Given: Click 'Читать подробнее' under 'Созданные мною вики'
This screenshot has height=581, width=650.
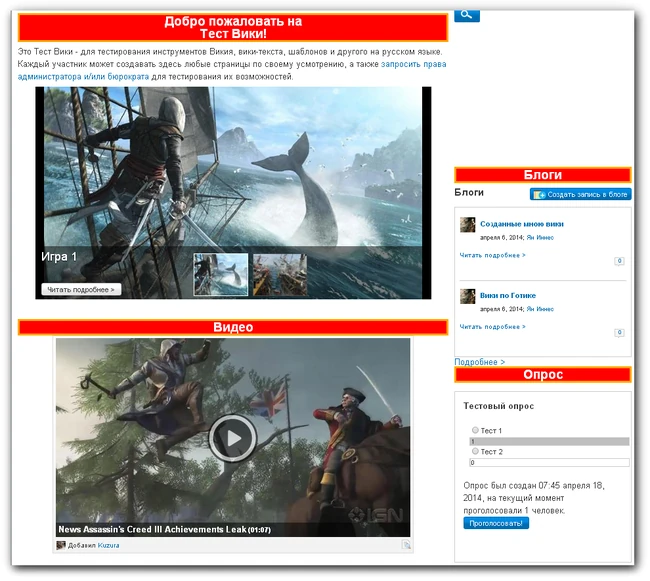Looking at the screenshot, I should click(x=492, y=255).
